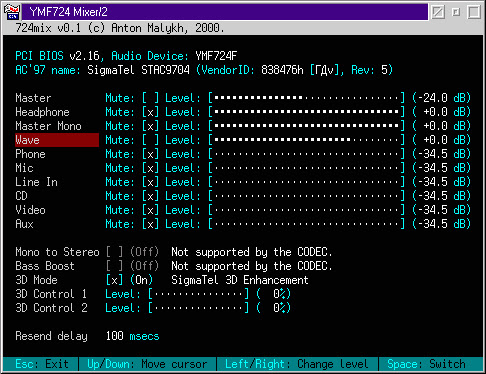Unmute the Aux channel checkbox
This screenshot has height=374, width=486.
pyautogui.click(x=150, y=224)
